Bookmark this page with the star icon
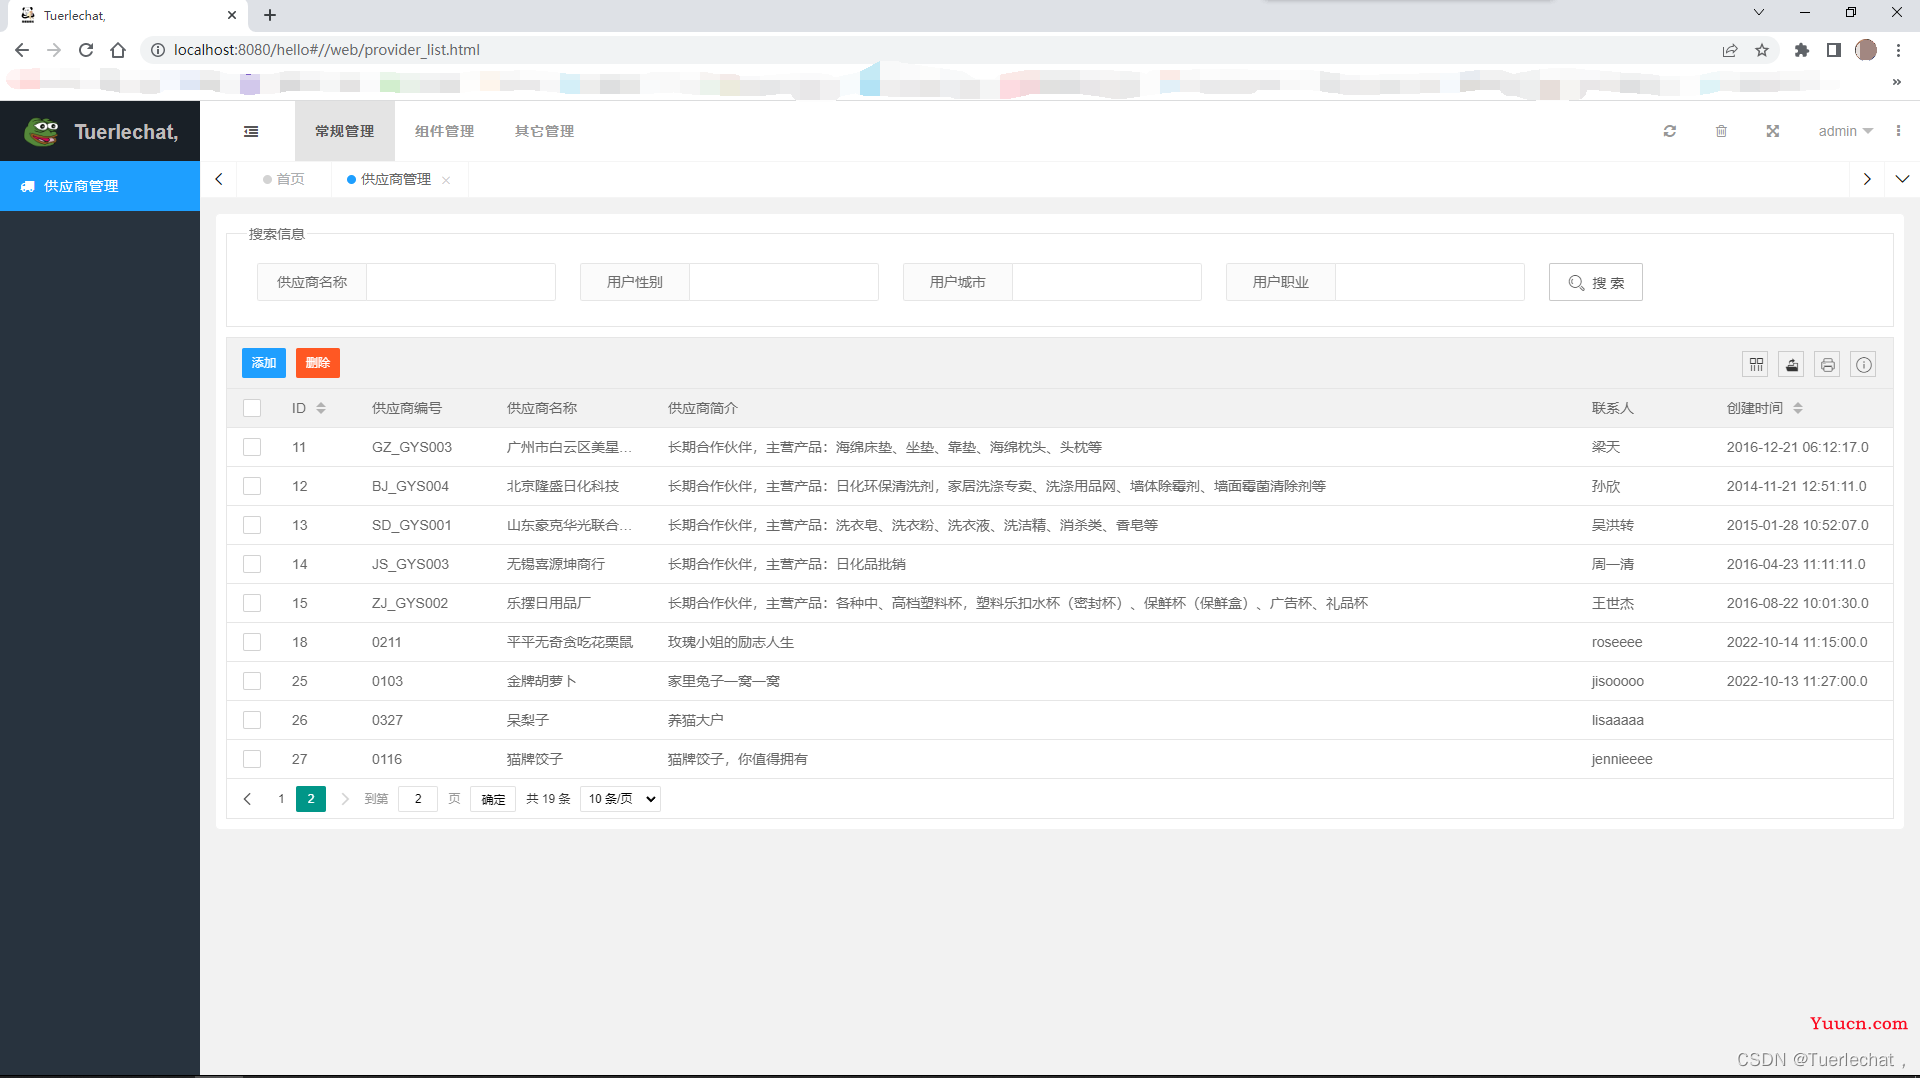1920x1078 pixels. click(x=1762, y=50)
